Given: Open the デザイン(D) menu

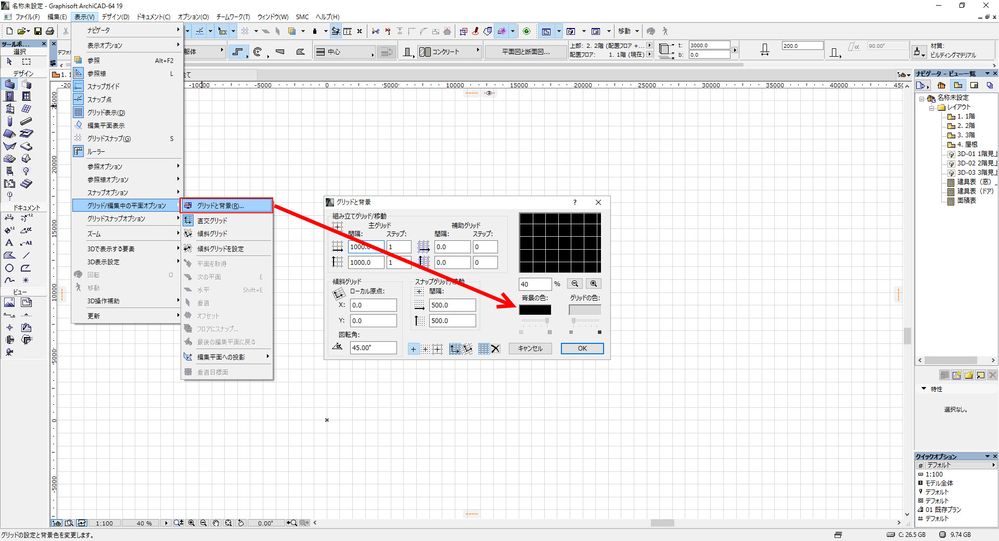Looking at the screenshot, I should point(115,17).
